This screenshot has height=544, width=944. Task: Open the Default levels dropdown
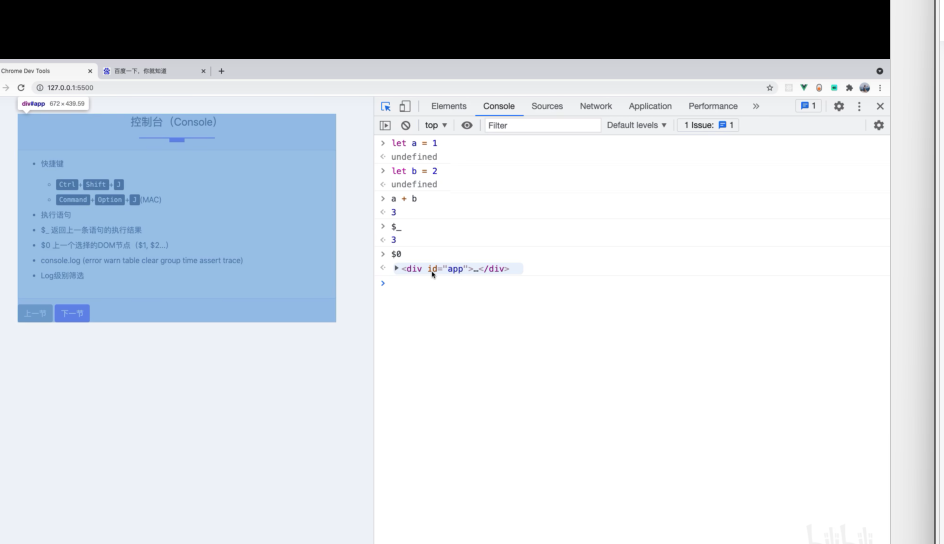pos(636,125)
